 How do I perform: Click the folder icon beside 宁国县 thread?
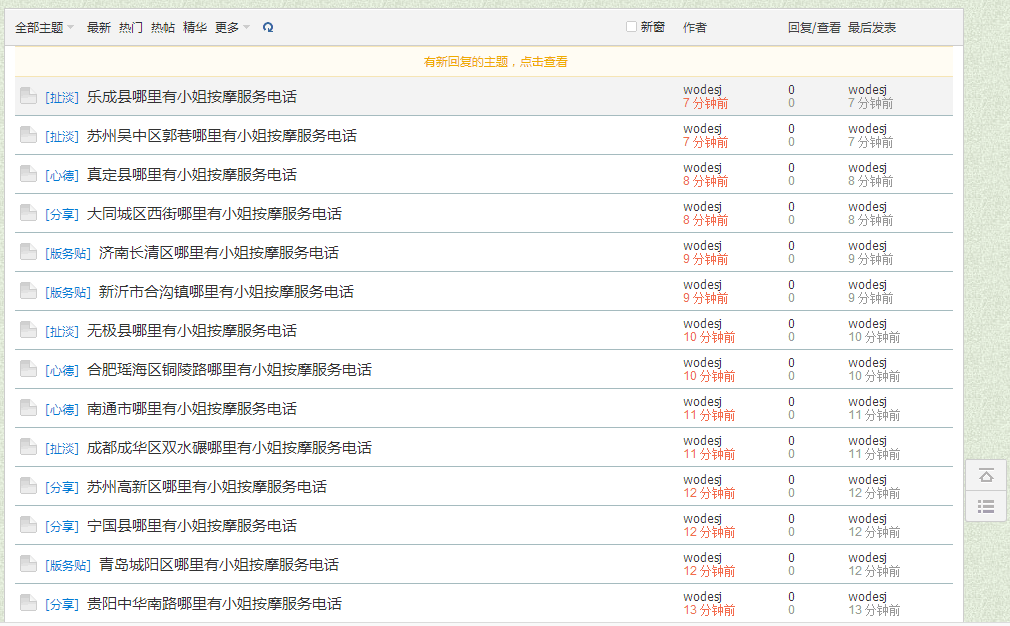pos(28,526)
